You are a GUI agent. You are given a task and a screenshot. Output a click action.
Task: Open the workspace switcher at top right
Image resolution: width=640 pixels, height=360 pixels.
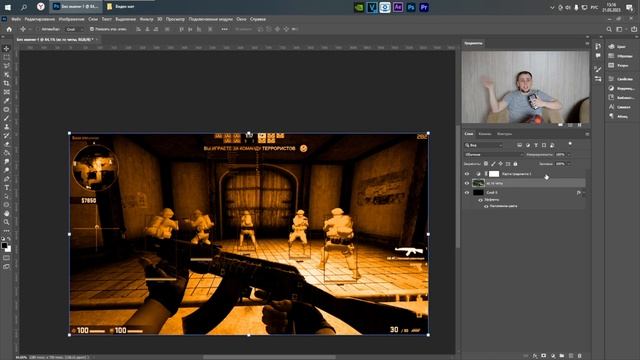point(620,29)
